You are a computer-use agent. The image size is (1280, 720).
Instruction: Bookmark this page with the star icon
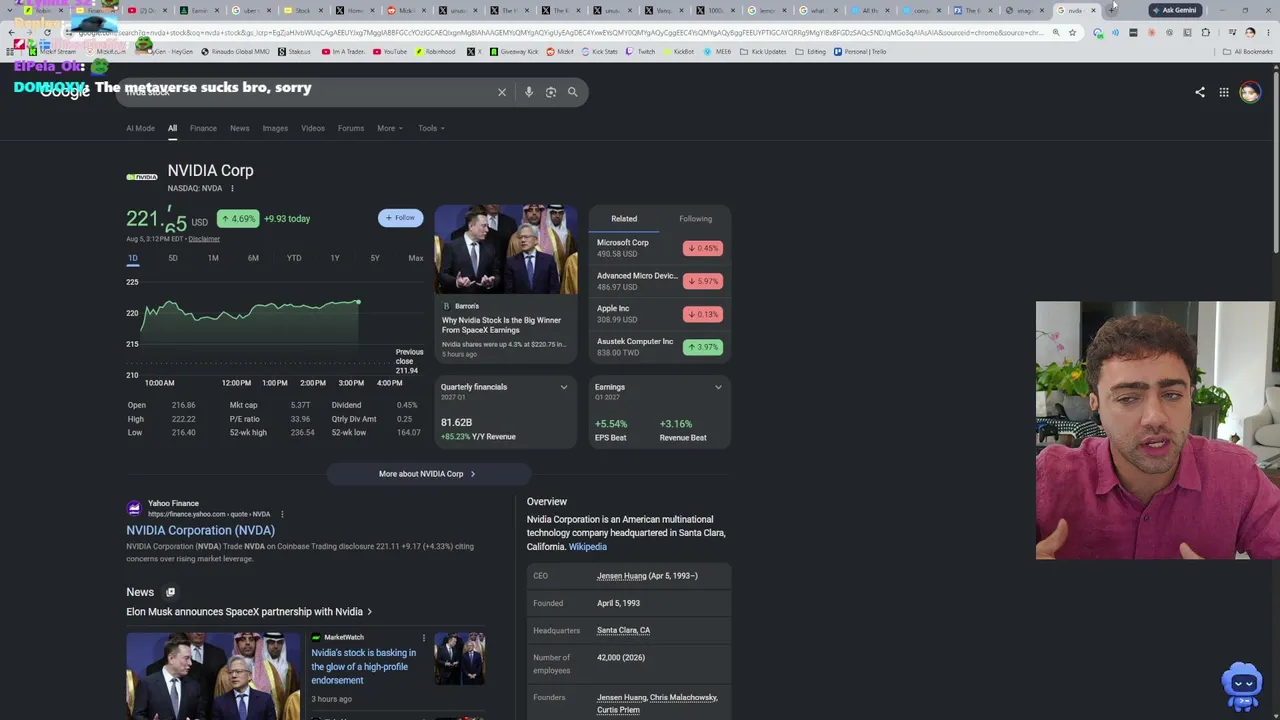coord(1072,33)
